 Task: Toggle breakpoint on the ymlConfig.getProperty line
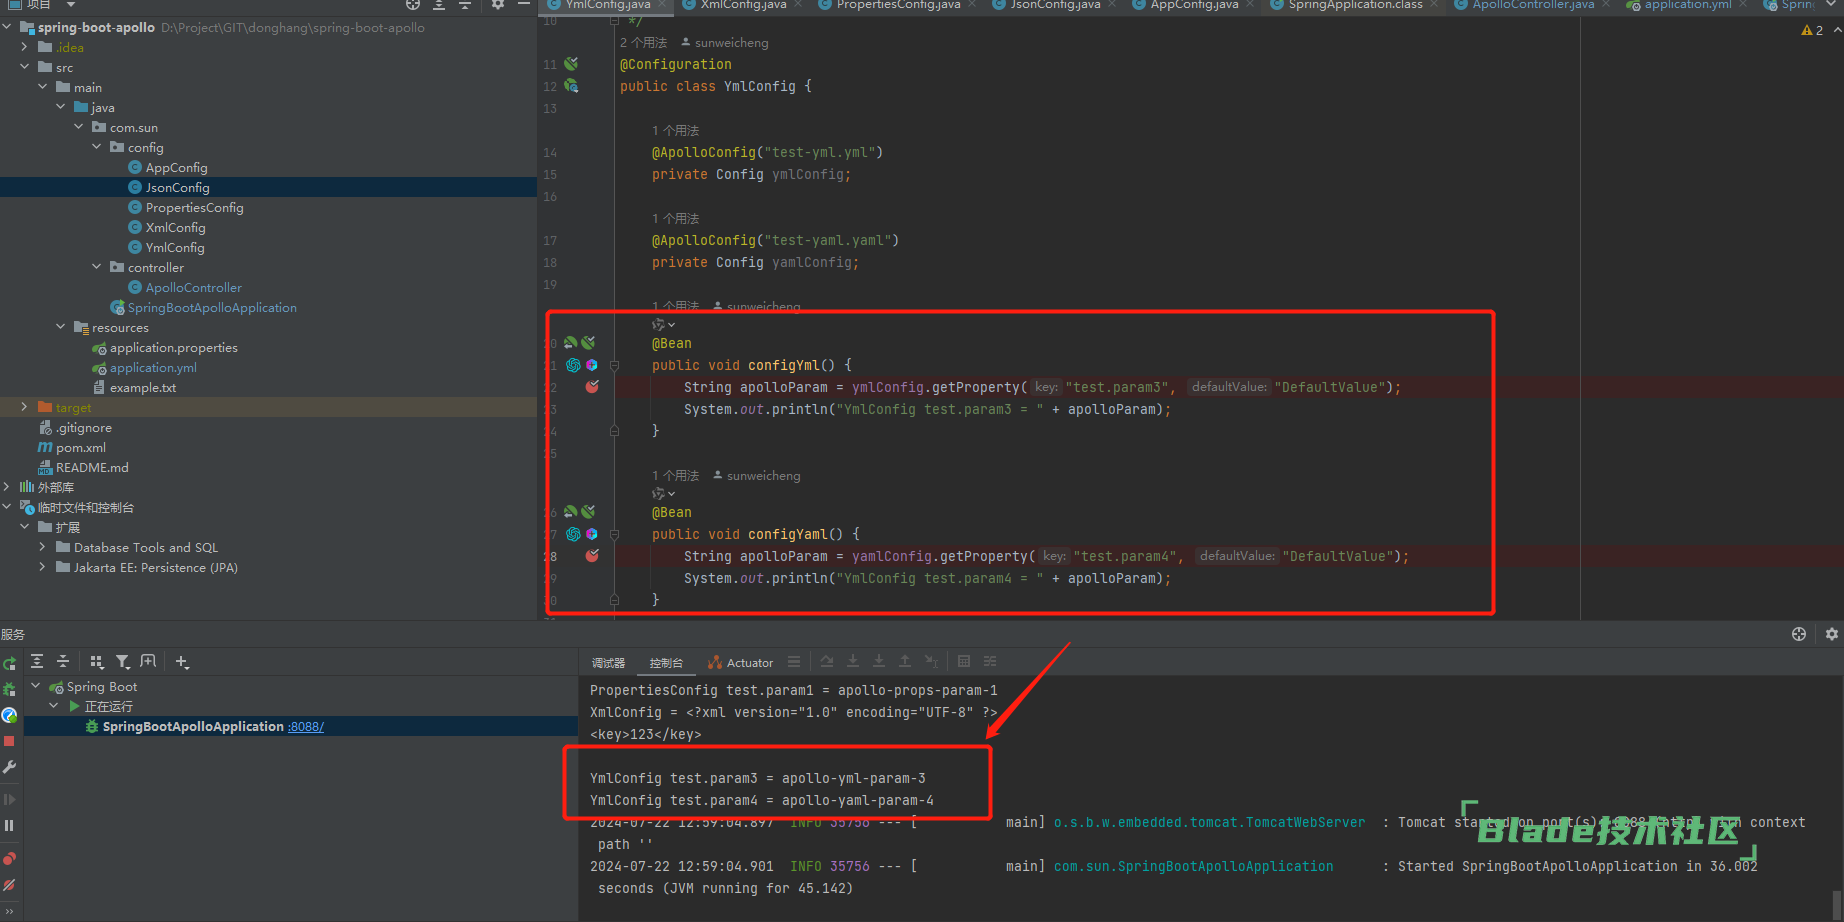592,387
